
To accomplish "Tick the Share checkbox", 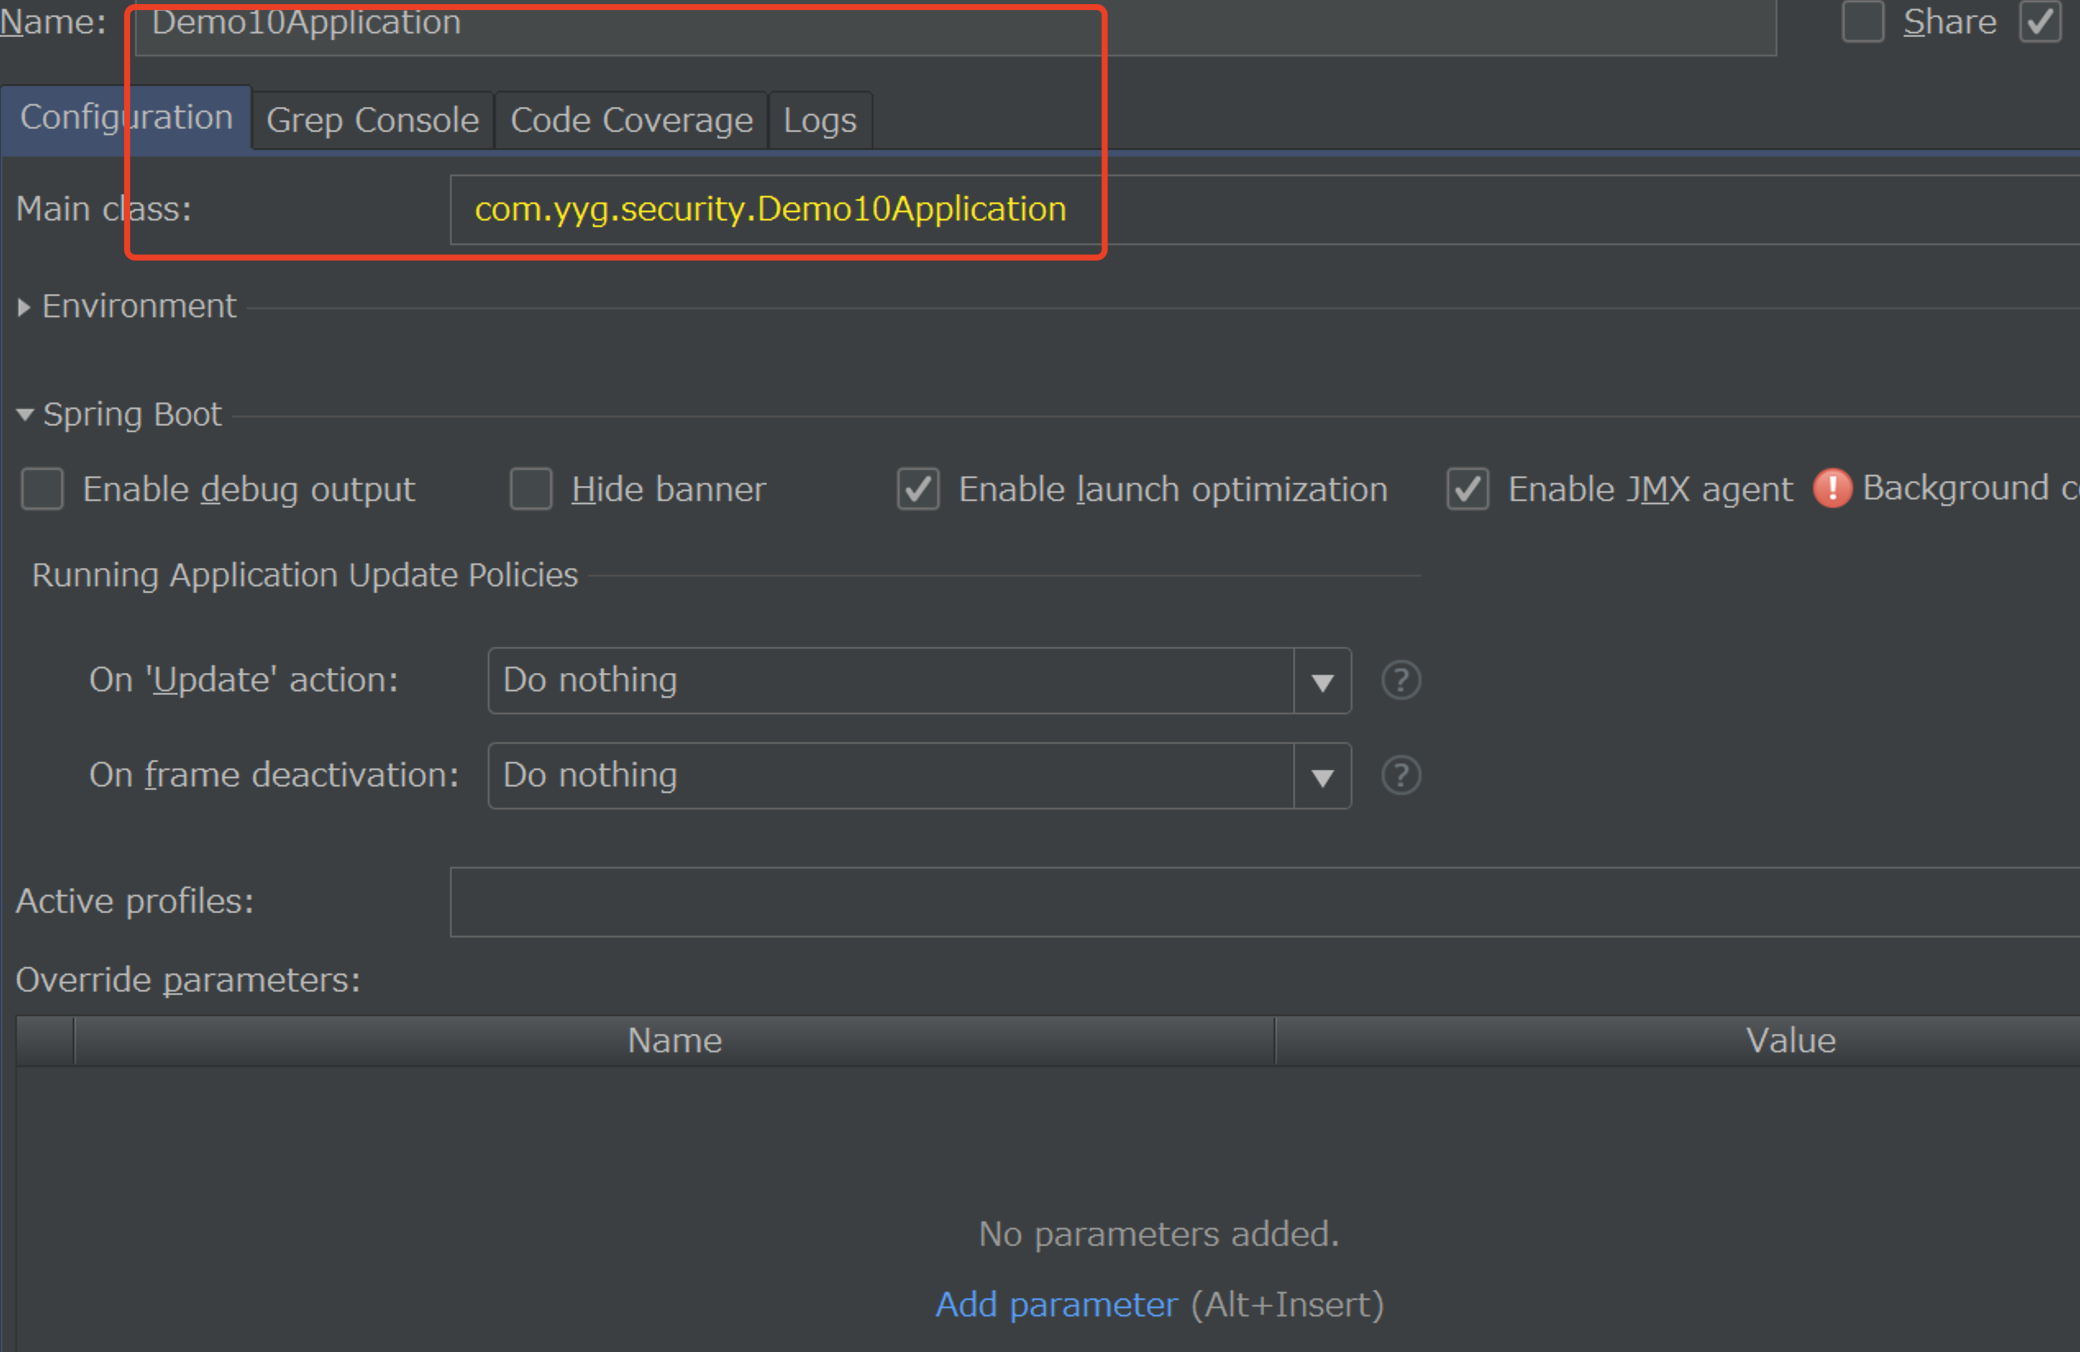I will pyautogui.click(x=1863, y=22).
